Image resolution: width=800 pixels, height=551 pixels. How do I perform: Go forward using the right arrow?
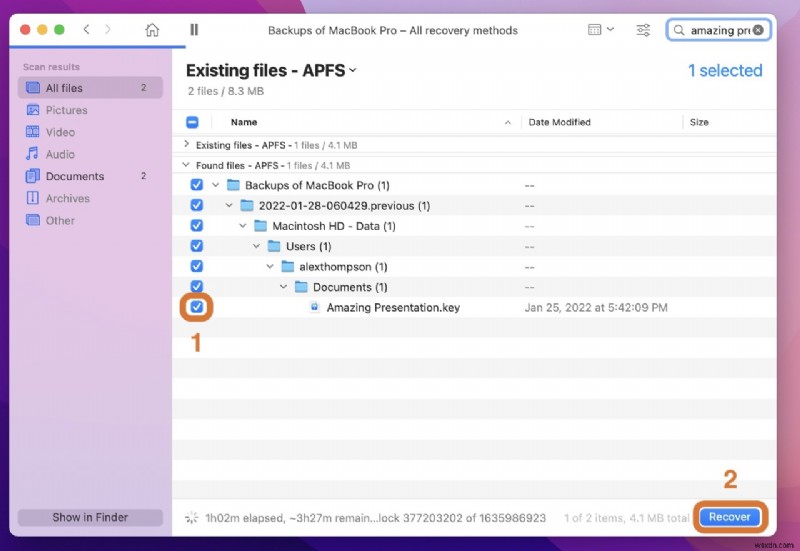[x=108, y=29]
